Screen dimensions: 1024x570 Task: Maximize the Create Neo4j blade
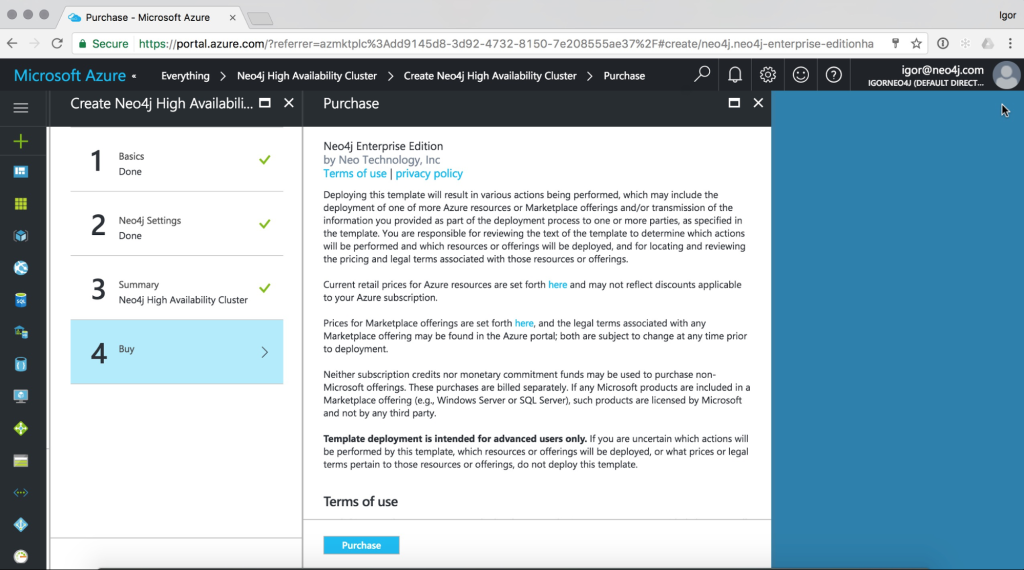[264, 103]
